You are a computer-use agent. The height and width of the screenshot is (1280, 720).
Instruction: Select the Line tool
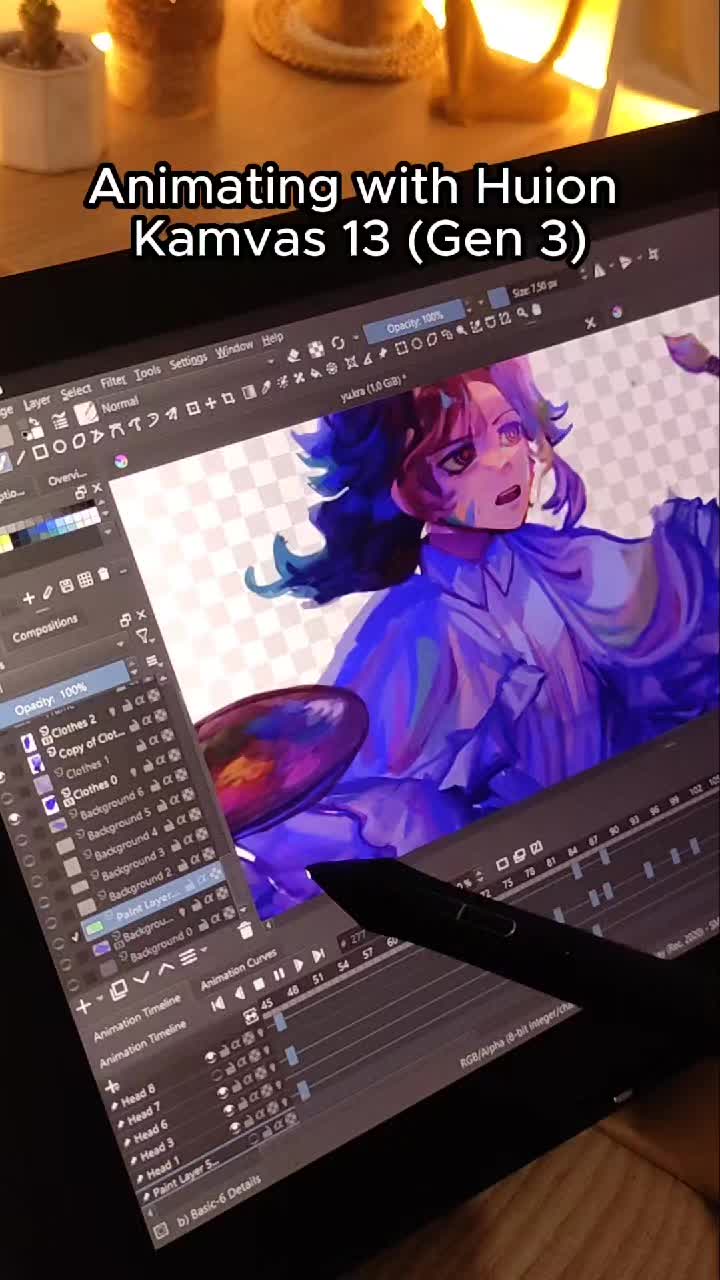point(20,457)
